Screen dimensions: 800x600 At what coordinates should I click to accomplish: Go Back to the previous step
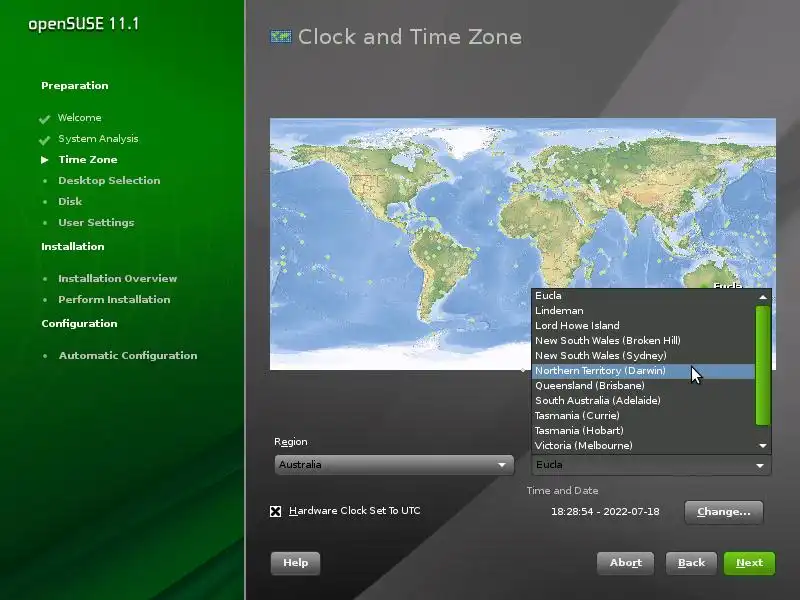click(691, 563)
